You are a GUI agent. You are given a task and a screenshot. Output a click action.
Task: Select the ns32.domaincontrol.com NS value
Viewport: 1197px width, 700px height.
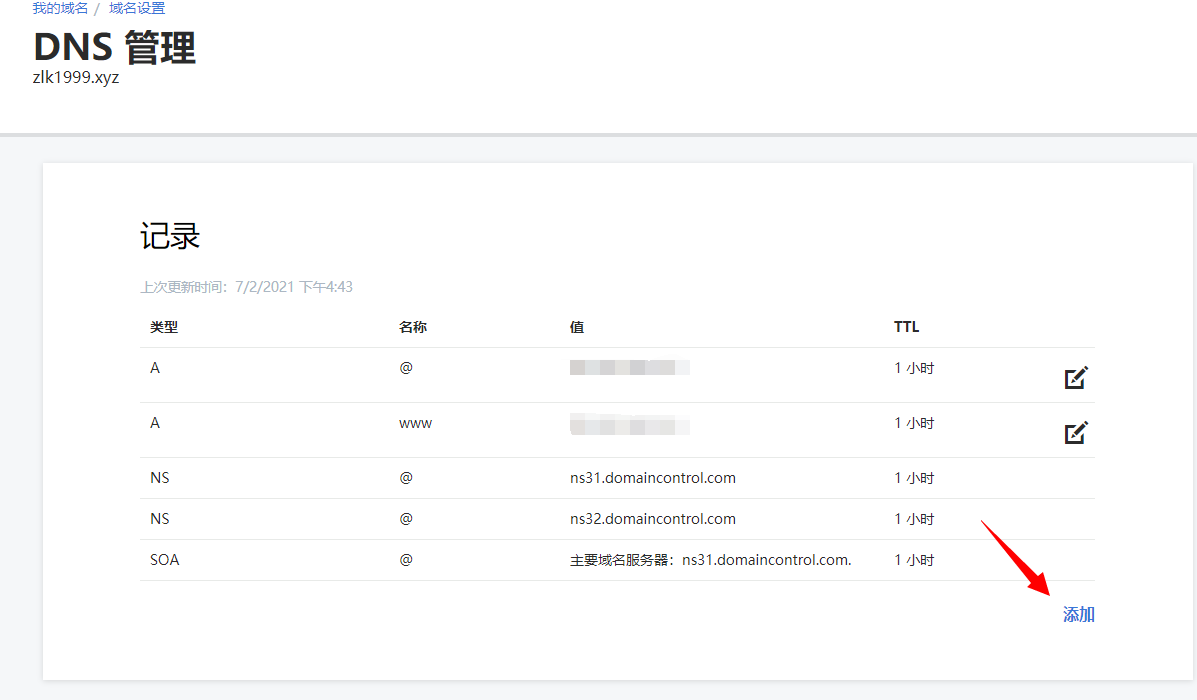tap(652, 519)
